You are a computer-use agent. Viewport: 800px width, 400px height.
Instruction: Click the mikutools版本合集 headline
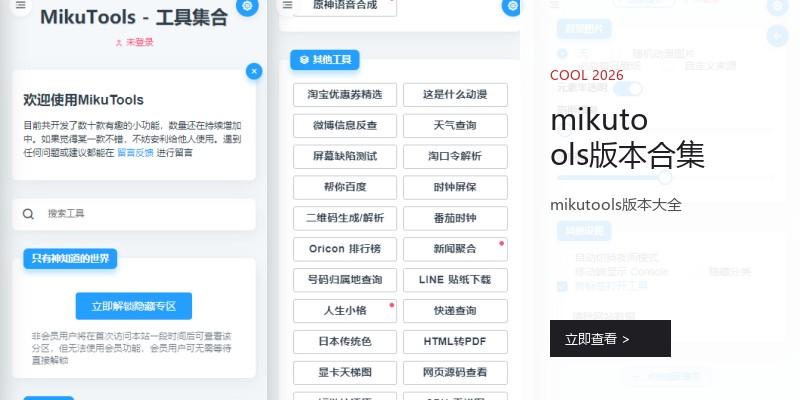(x=627, y=138)
